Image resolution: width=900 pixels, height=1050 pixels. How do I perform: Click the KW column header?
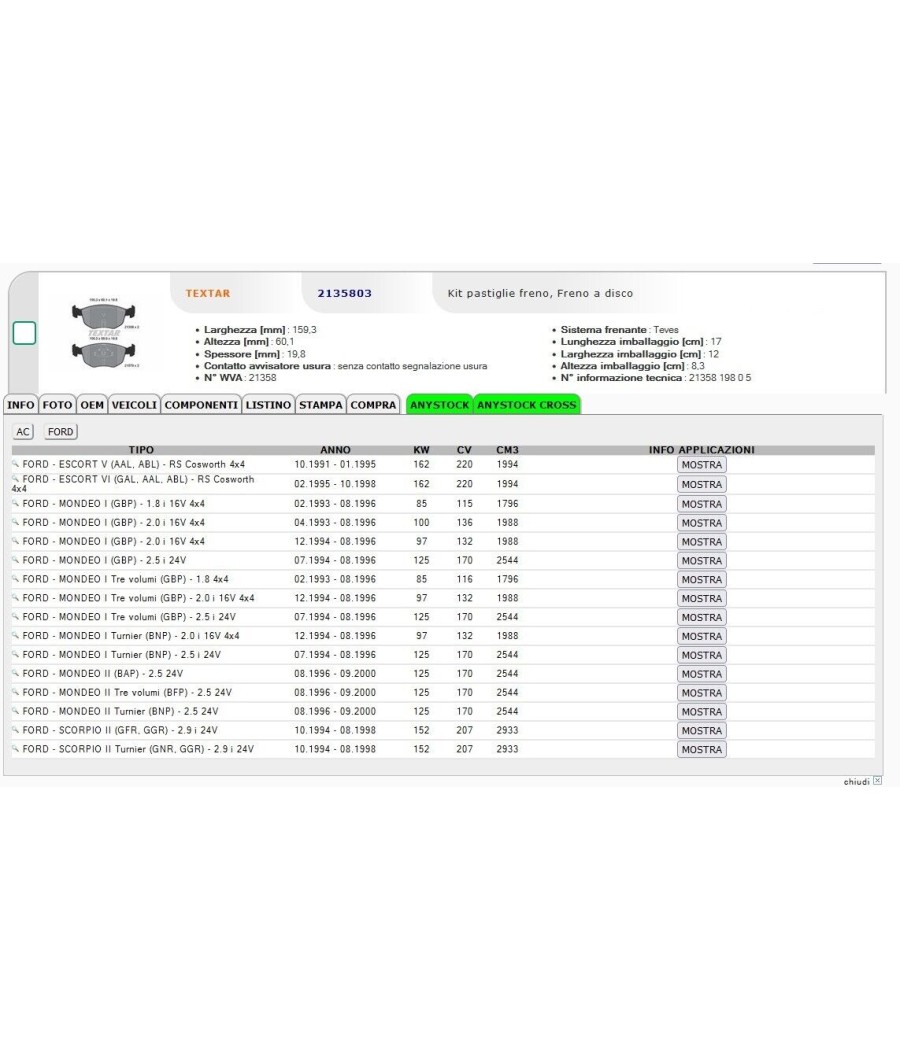pyautogui.click(x=421, y=450)
